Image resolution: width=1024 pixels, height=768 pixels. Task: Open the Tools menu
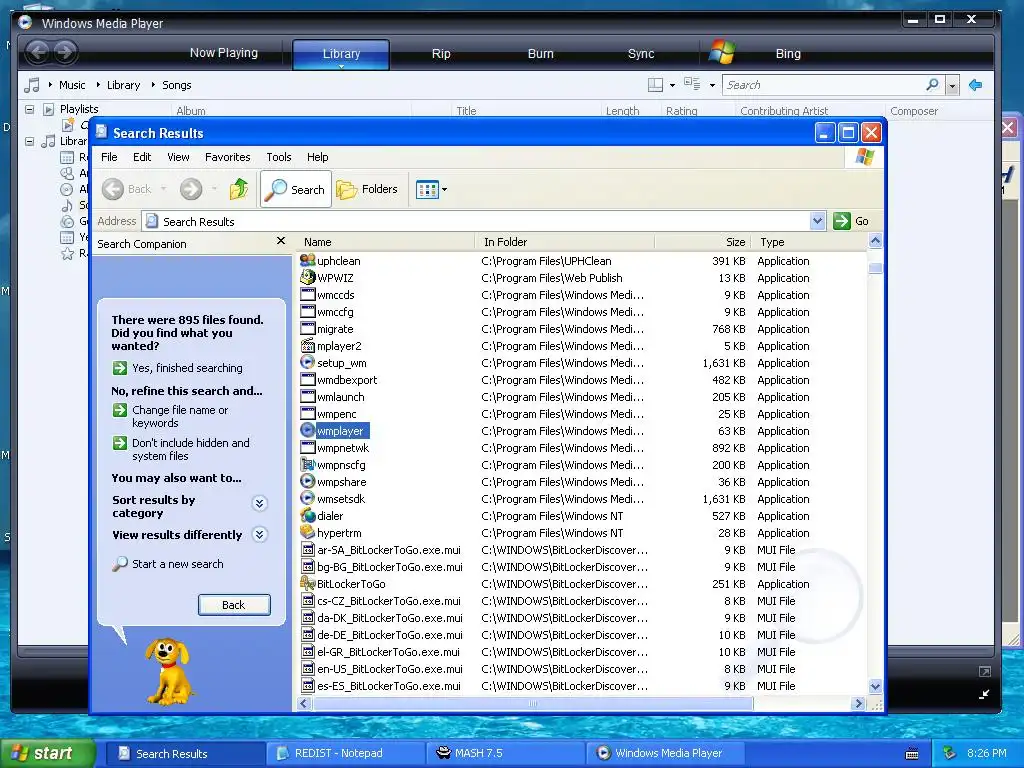(x=279, y=157)
